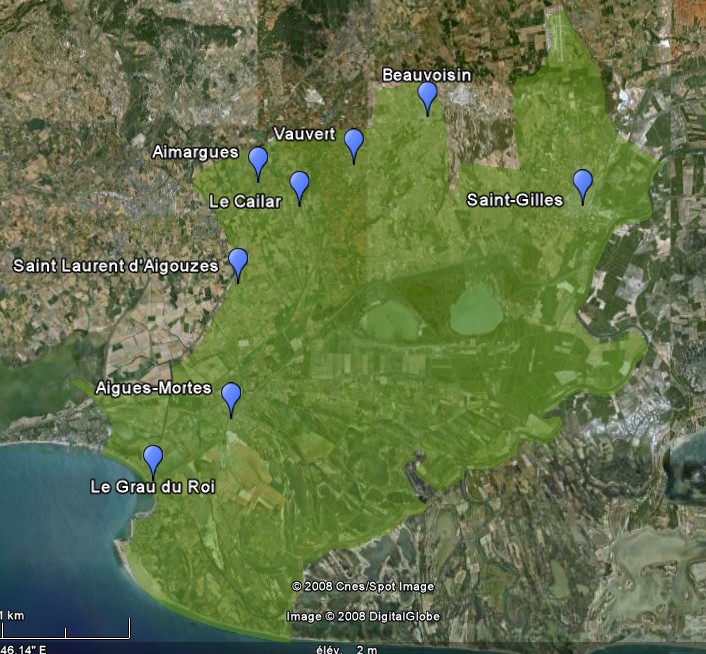Click the Aimargues placemark pin
This screenshot has width=706, height=654.
pos(258,160)
